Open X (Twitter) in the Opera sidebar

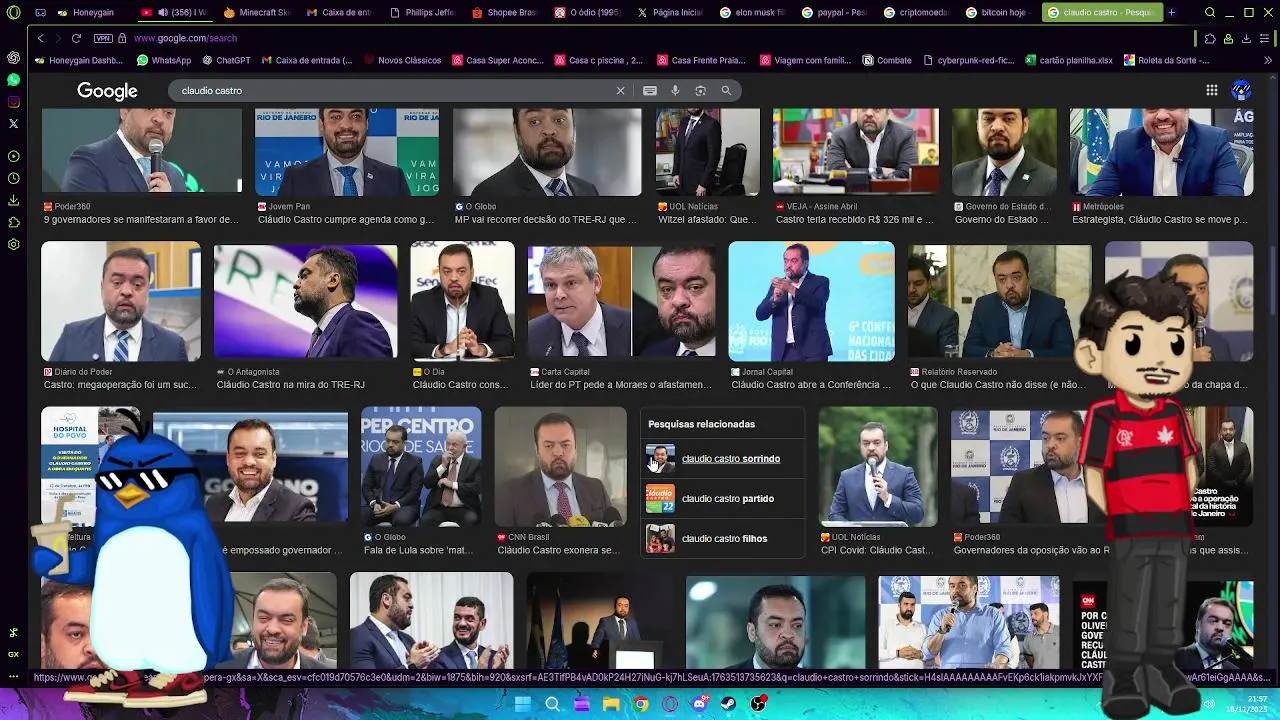click(x=13, y=123)
